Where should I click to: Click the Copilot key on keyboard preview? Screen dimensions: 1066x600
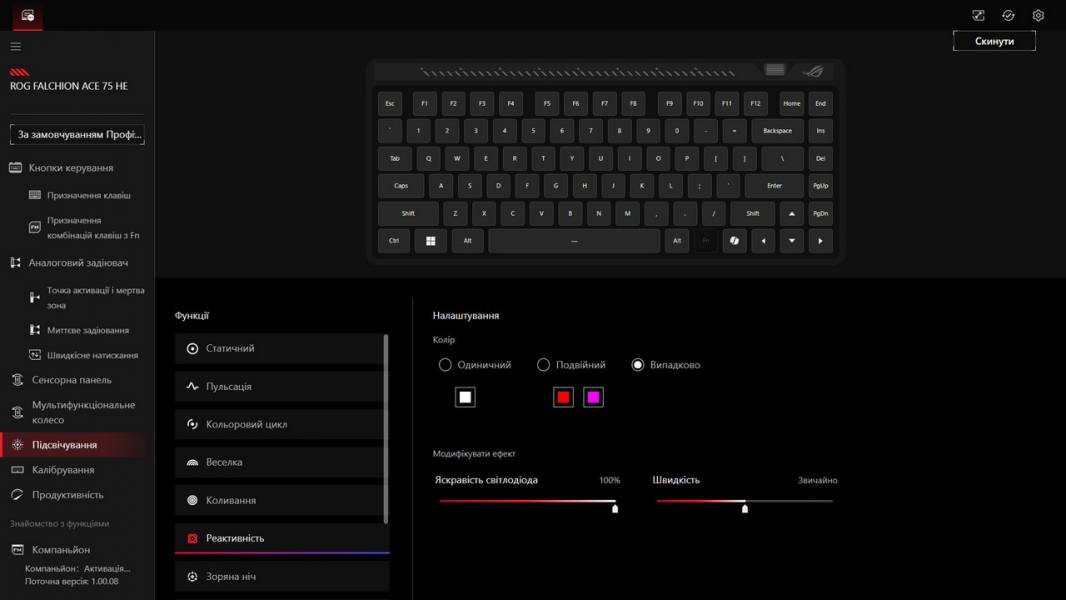pos(734,241)
